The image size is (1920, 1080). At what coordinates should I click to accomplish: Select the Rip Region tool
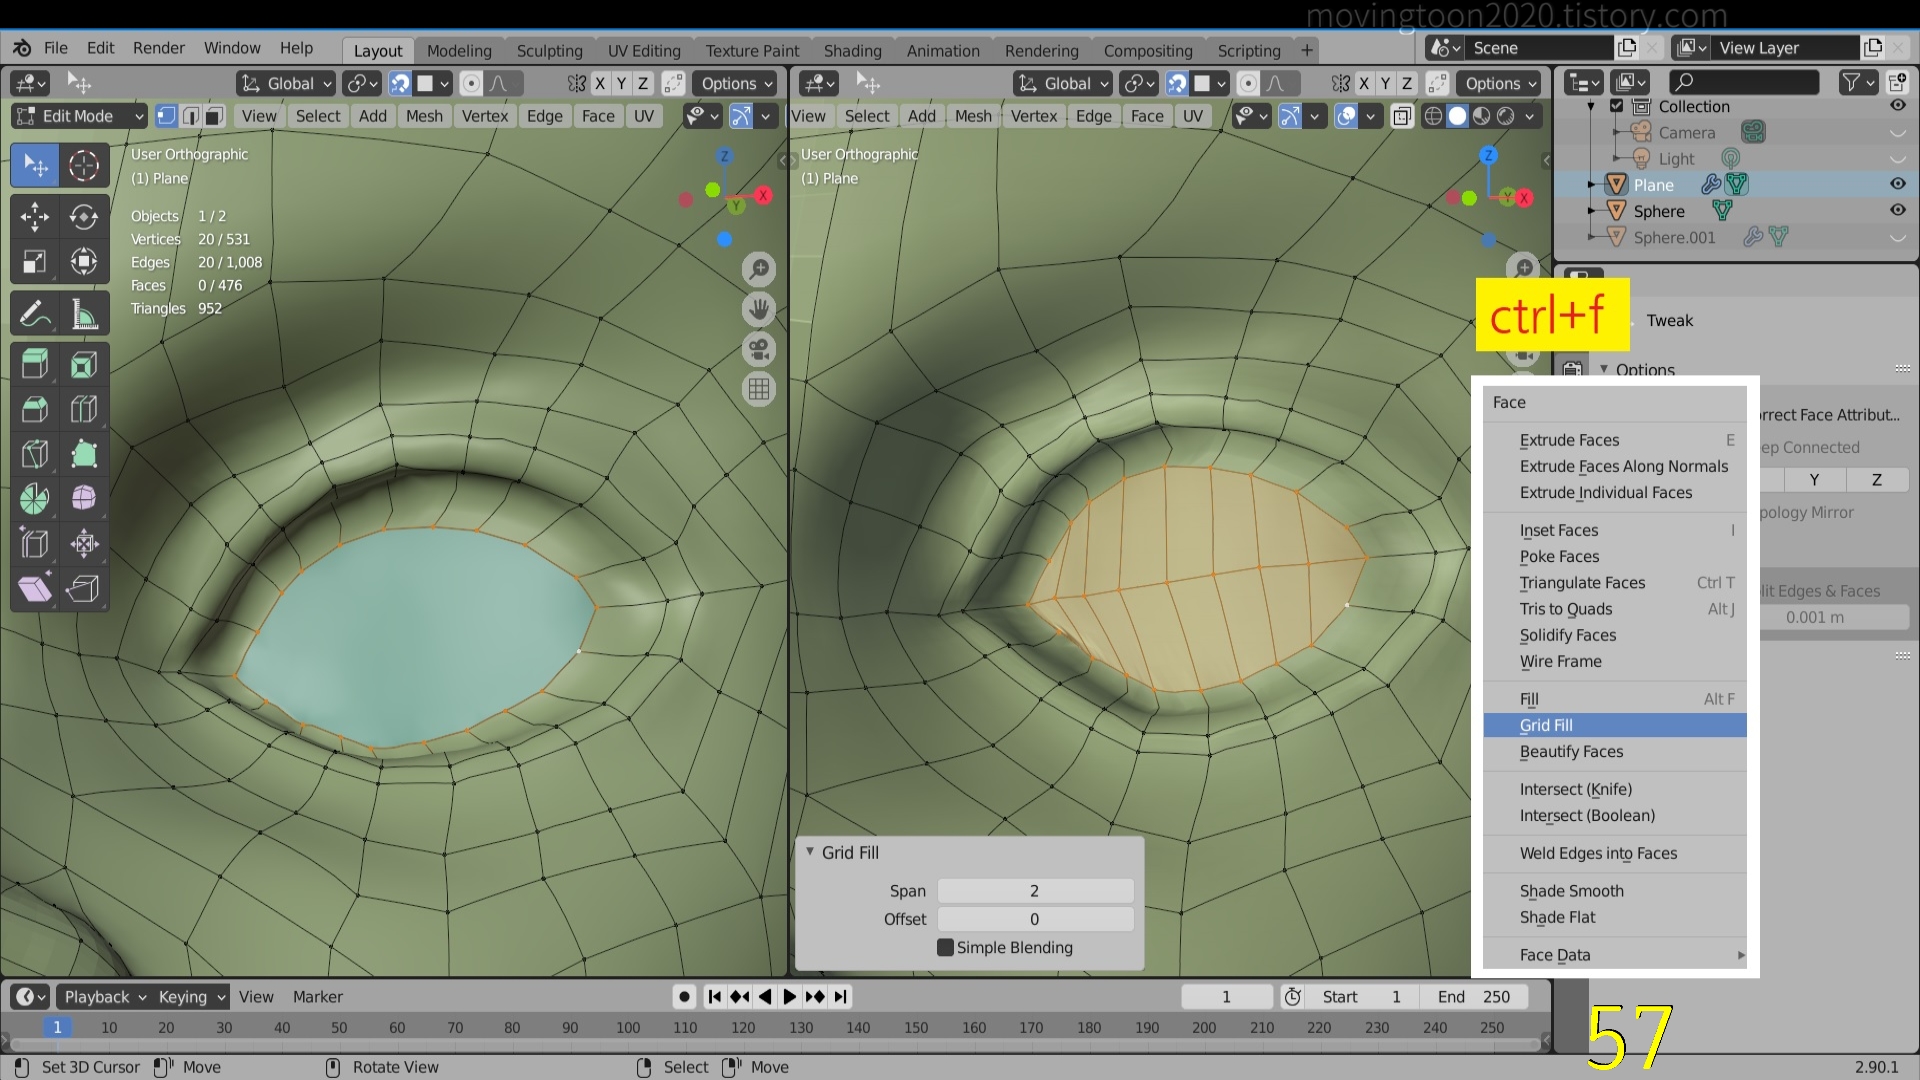(84, 588)
